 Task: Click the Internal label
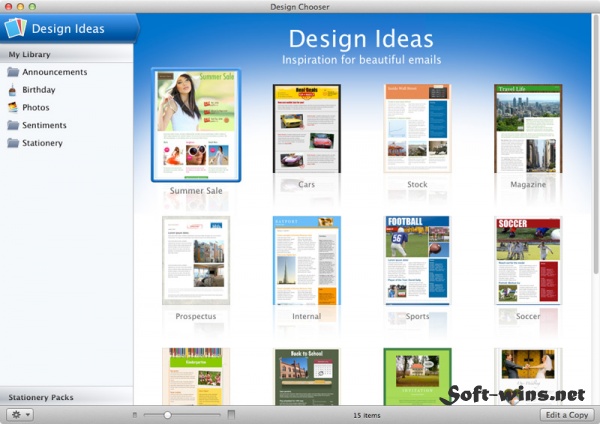pyautogui.click(x=307, y=316)
